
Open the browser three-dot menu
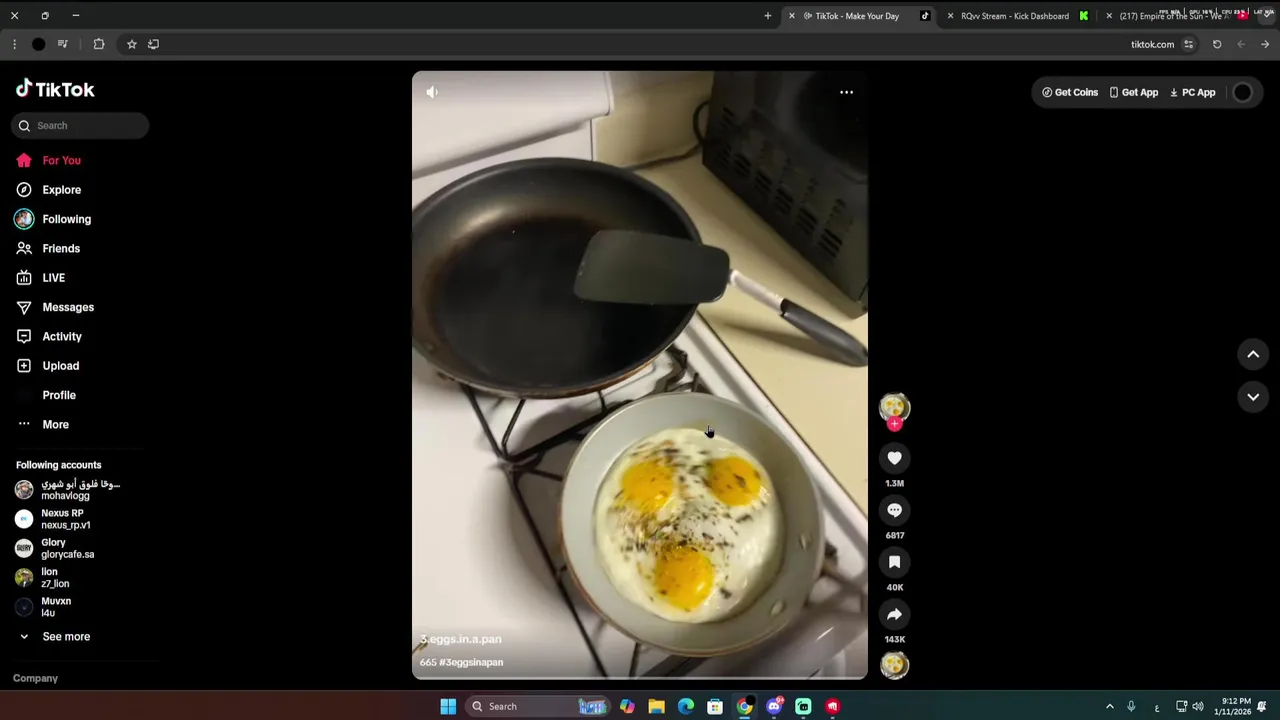coord(14,44)
